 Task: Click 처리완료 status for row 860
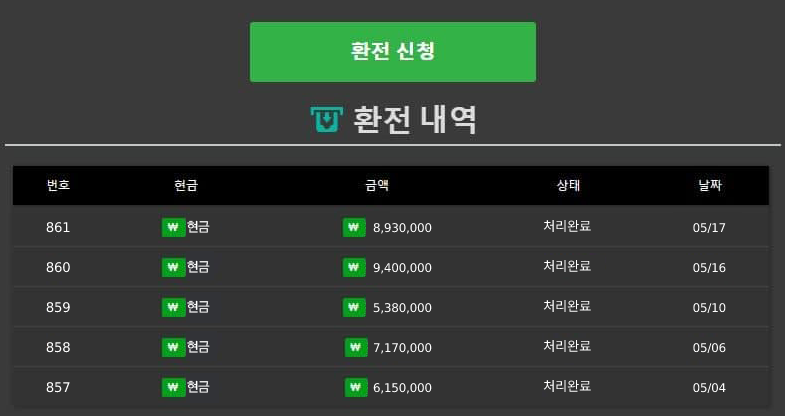tap(567, 266)
